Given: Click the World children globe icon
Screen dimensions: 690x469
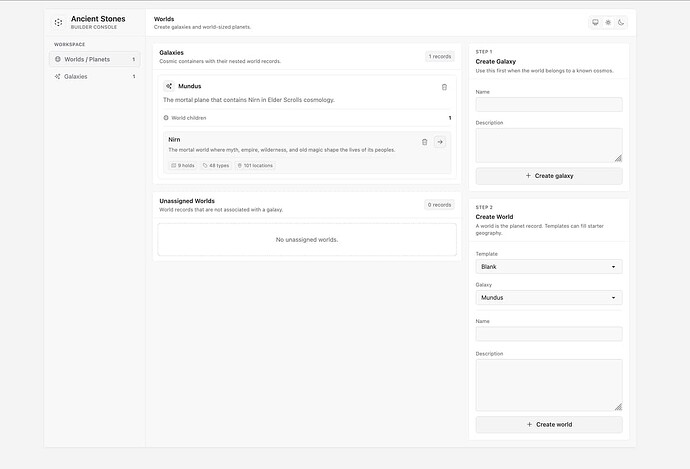Looking at the screenshot, I should pyautogui.click(x=166, y=118).
